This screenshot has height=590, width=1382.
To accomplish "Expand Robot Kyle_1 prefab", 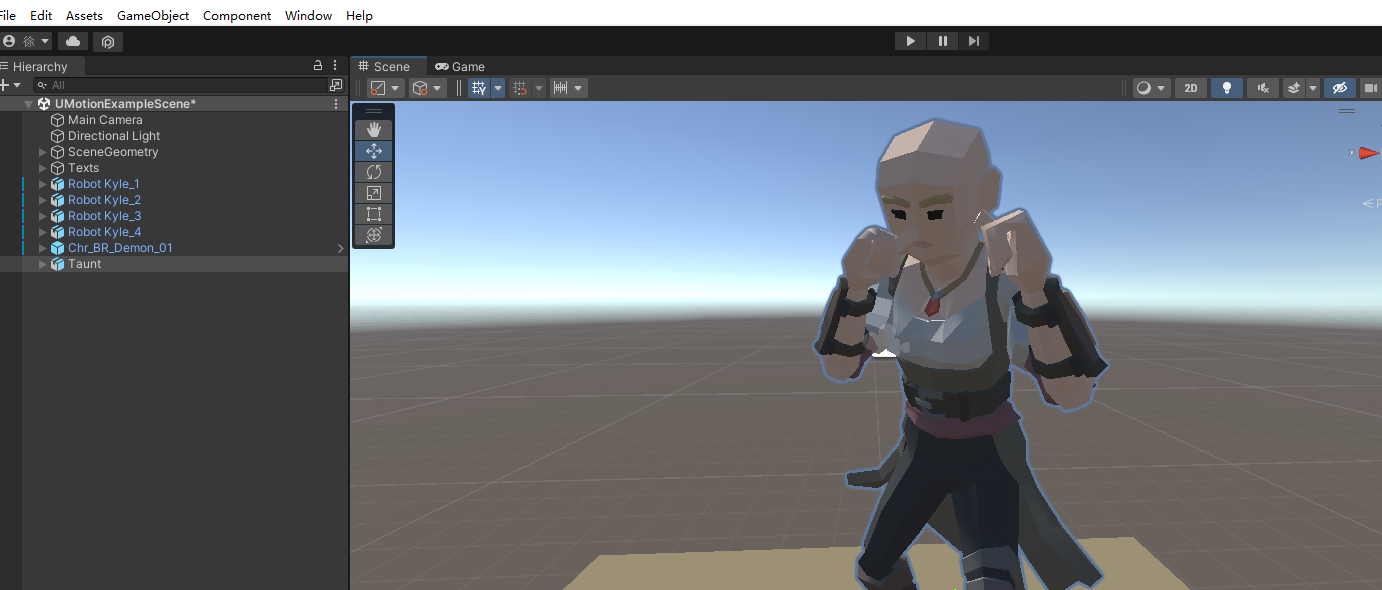I will coord(43,184).
